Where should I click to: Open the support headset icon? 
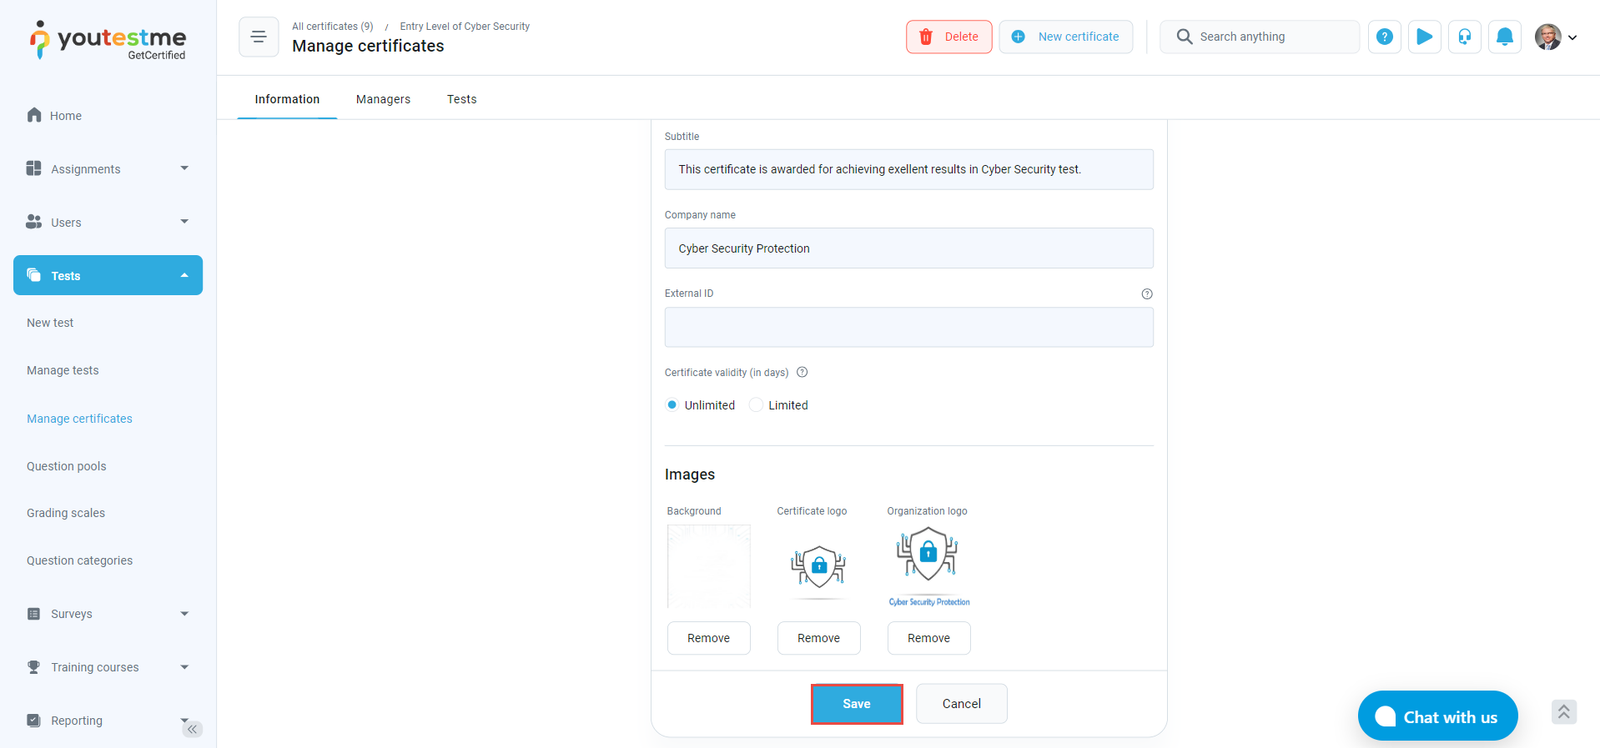[1464, 37]
